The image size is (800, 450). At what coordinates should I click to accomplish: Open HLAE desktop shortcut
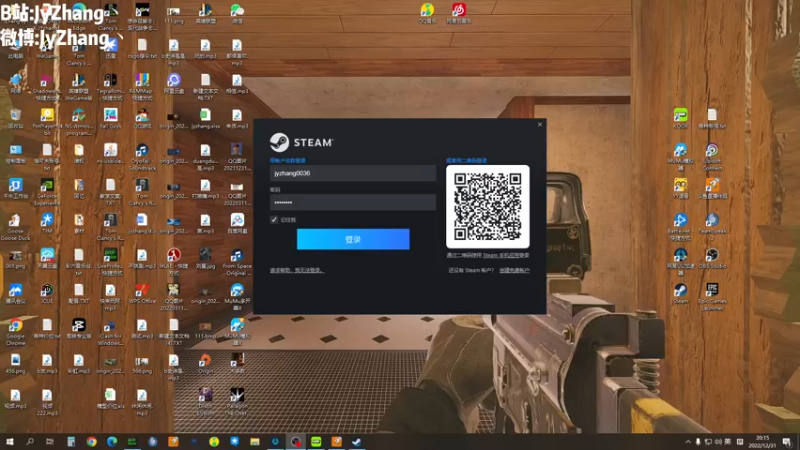(x=173, y=262)
